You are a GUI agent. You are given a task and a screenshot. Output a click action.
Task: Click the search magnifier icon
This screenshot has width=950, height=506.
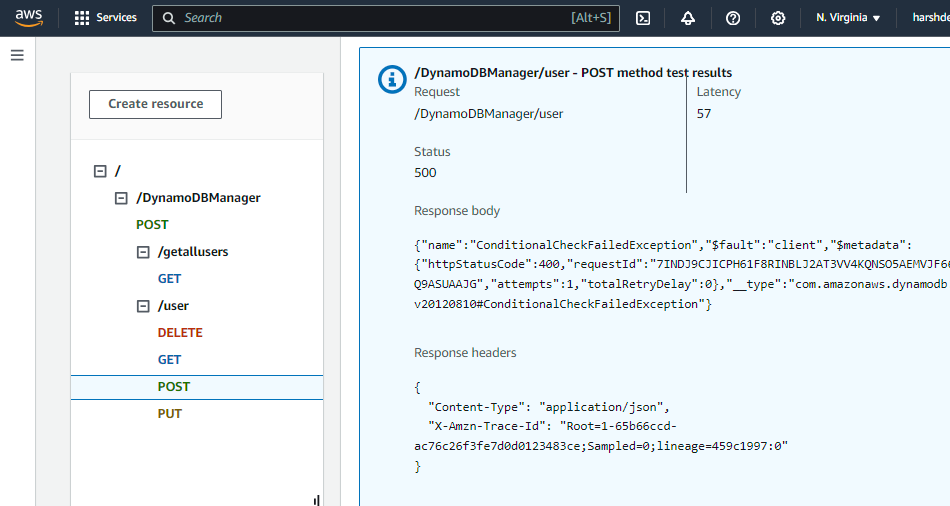(168, 18)
